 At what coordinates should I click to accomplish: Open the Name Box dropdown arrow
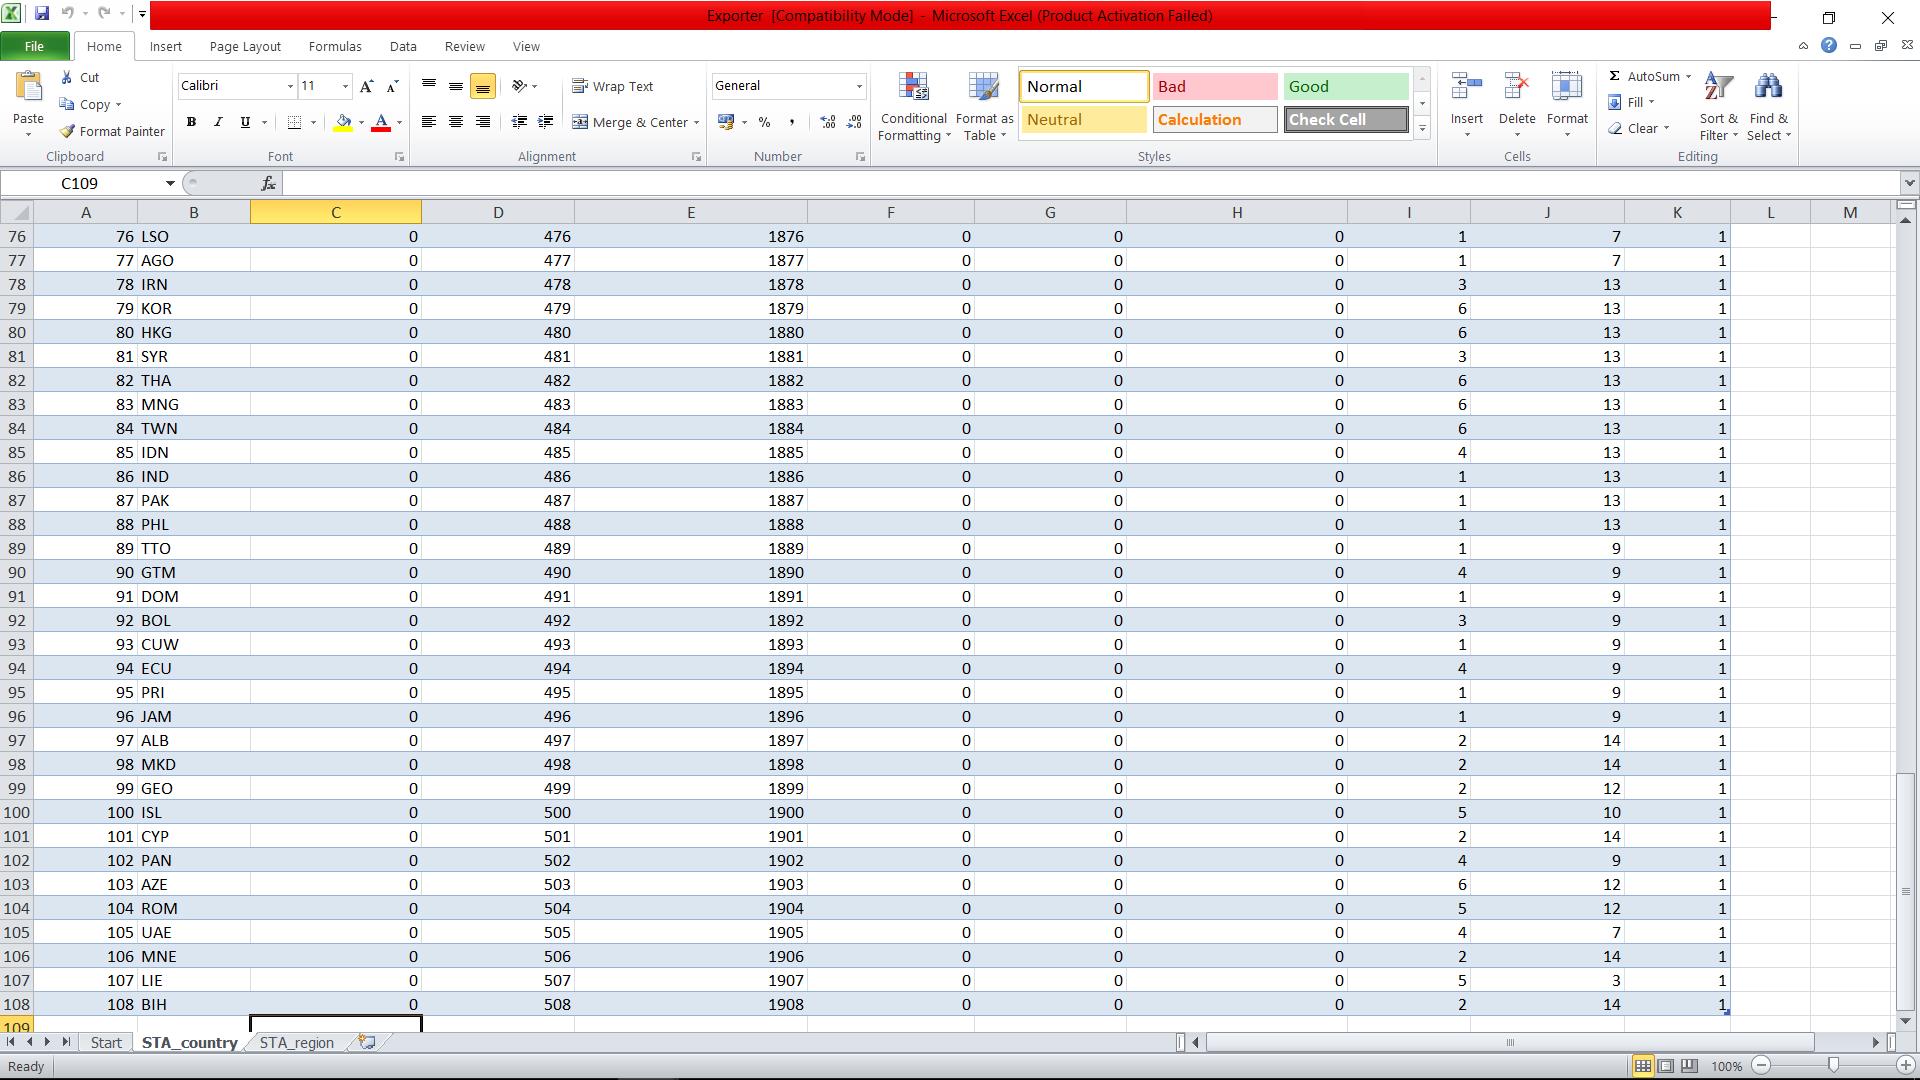click(170, 183)
